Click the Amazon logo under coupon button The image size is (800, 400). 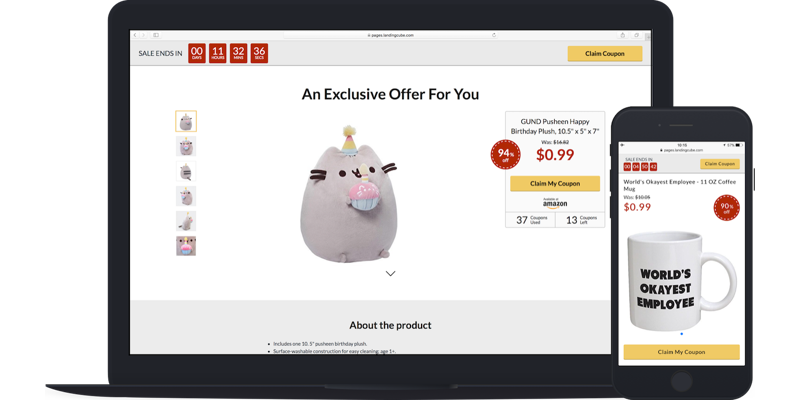pos(555,203)
